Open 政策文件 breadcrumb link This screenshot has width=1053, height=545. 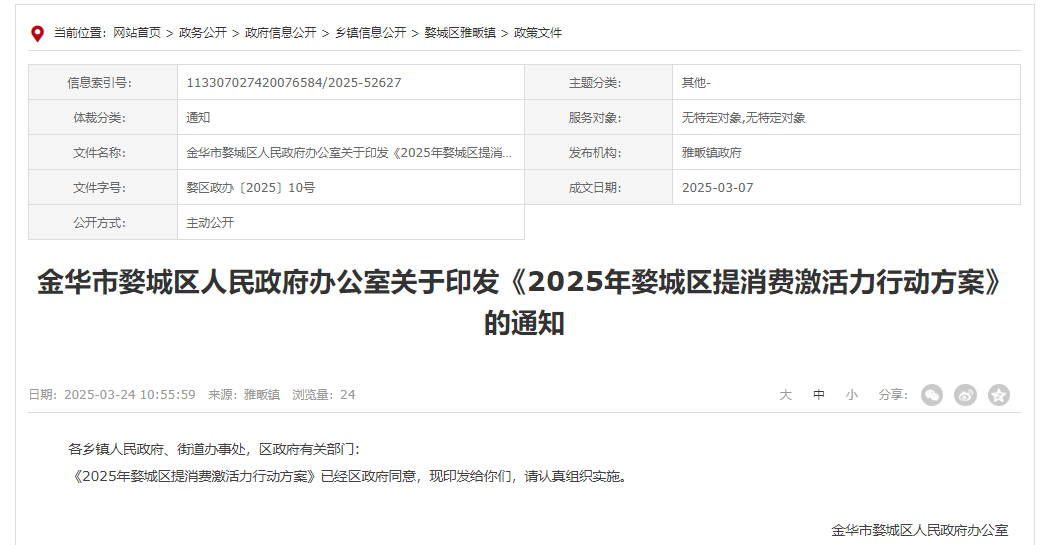pos(538,33)
